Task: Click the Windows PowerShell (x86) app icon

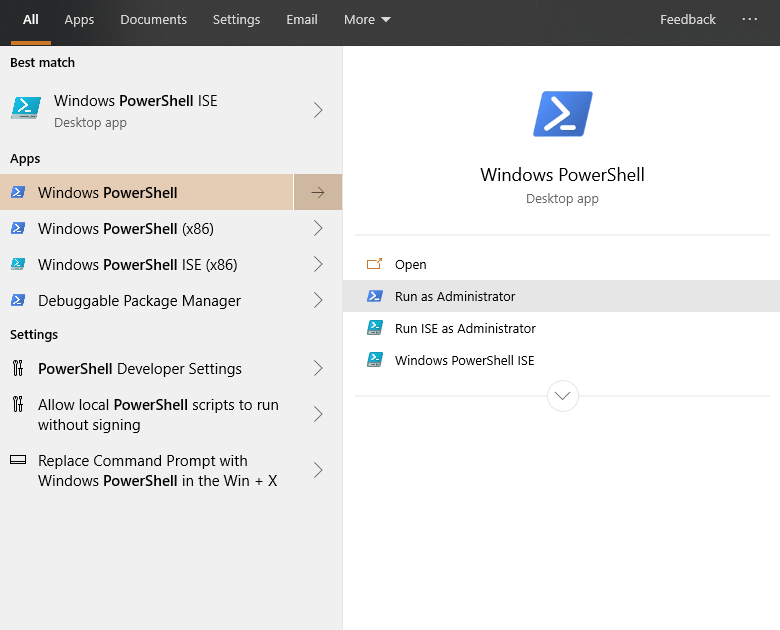Action: [x=17, y=228]
